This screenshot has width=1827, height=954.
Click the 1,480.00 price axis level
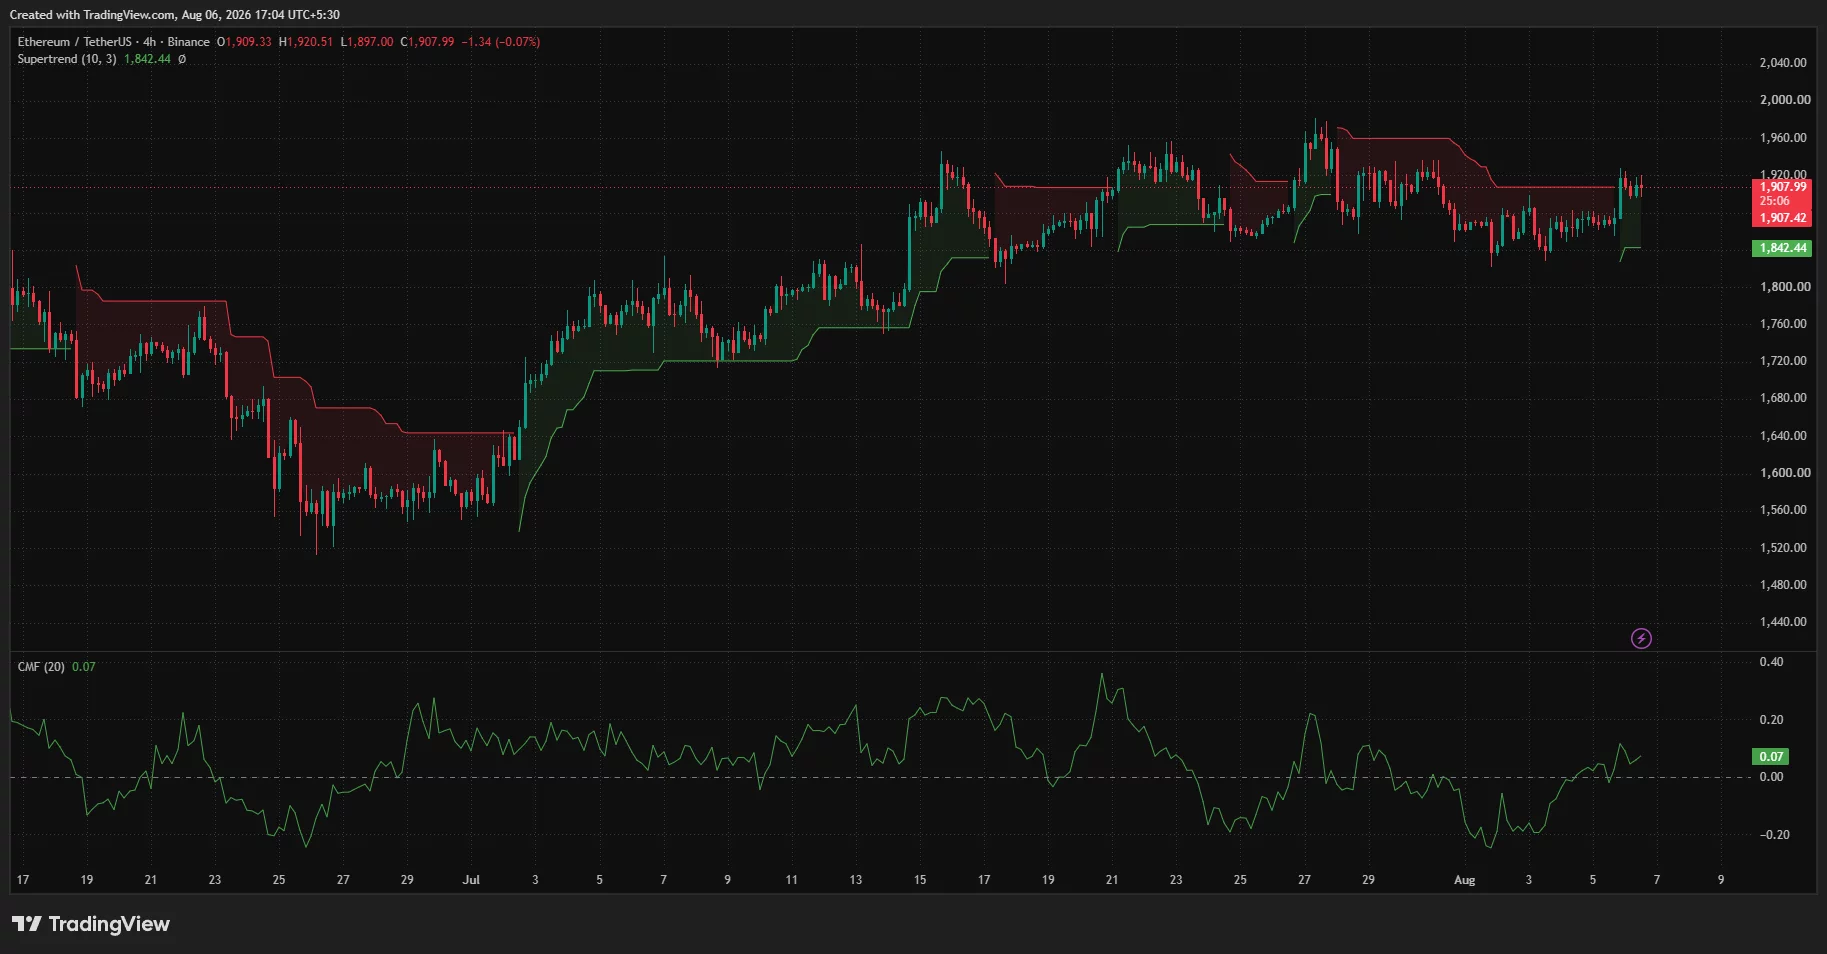(x=1783, y=585)
